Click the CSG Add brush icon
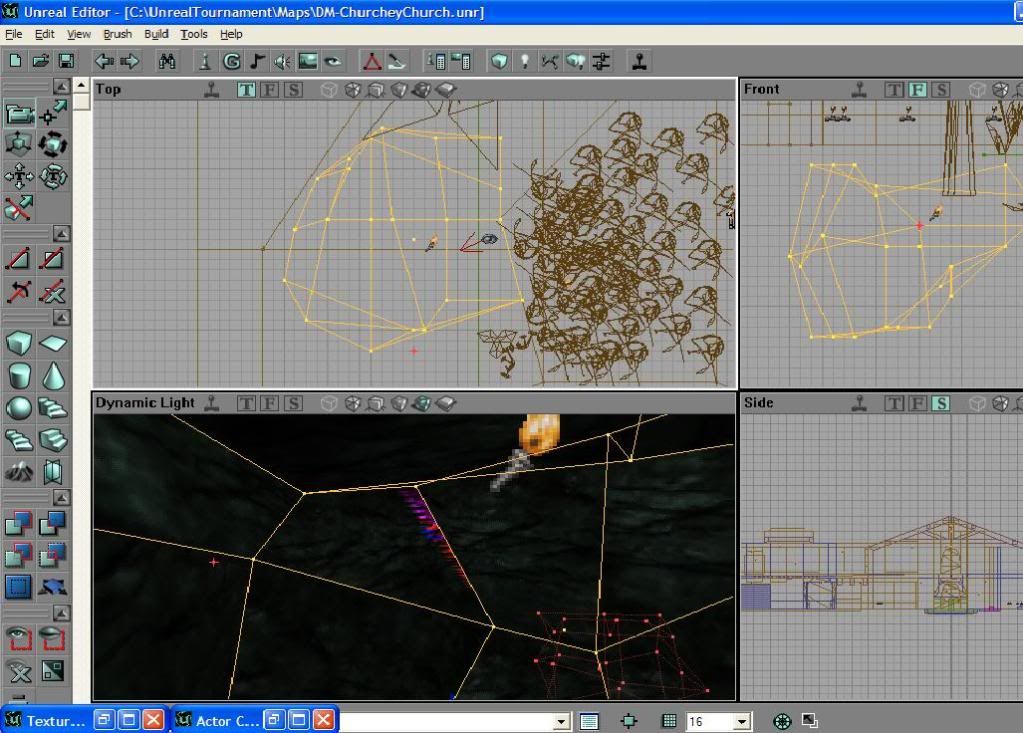Image resolution: width=1023 pixels, height=733 pixels. [x=20, y=523]
